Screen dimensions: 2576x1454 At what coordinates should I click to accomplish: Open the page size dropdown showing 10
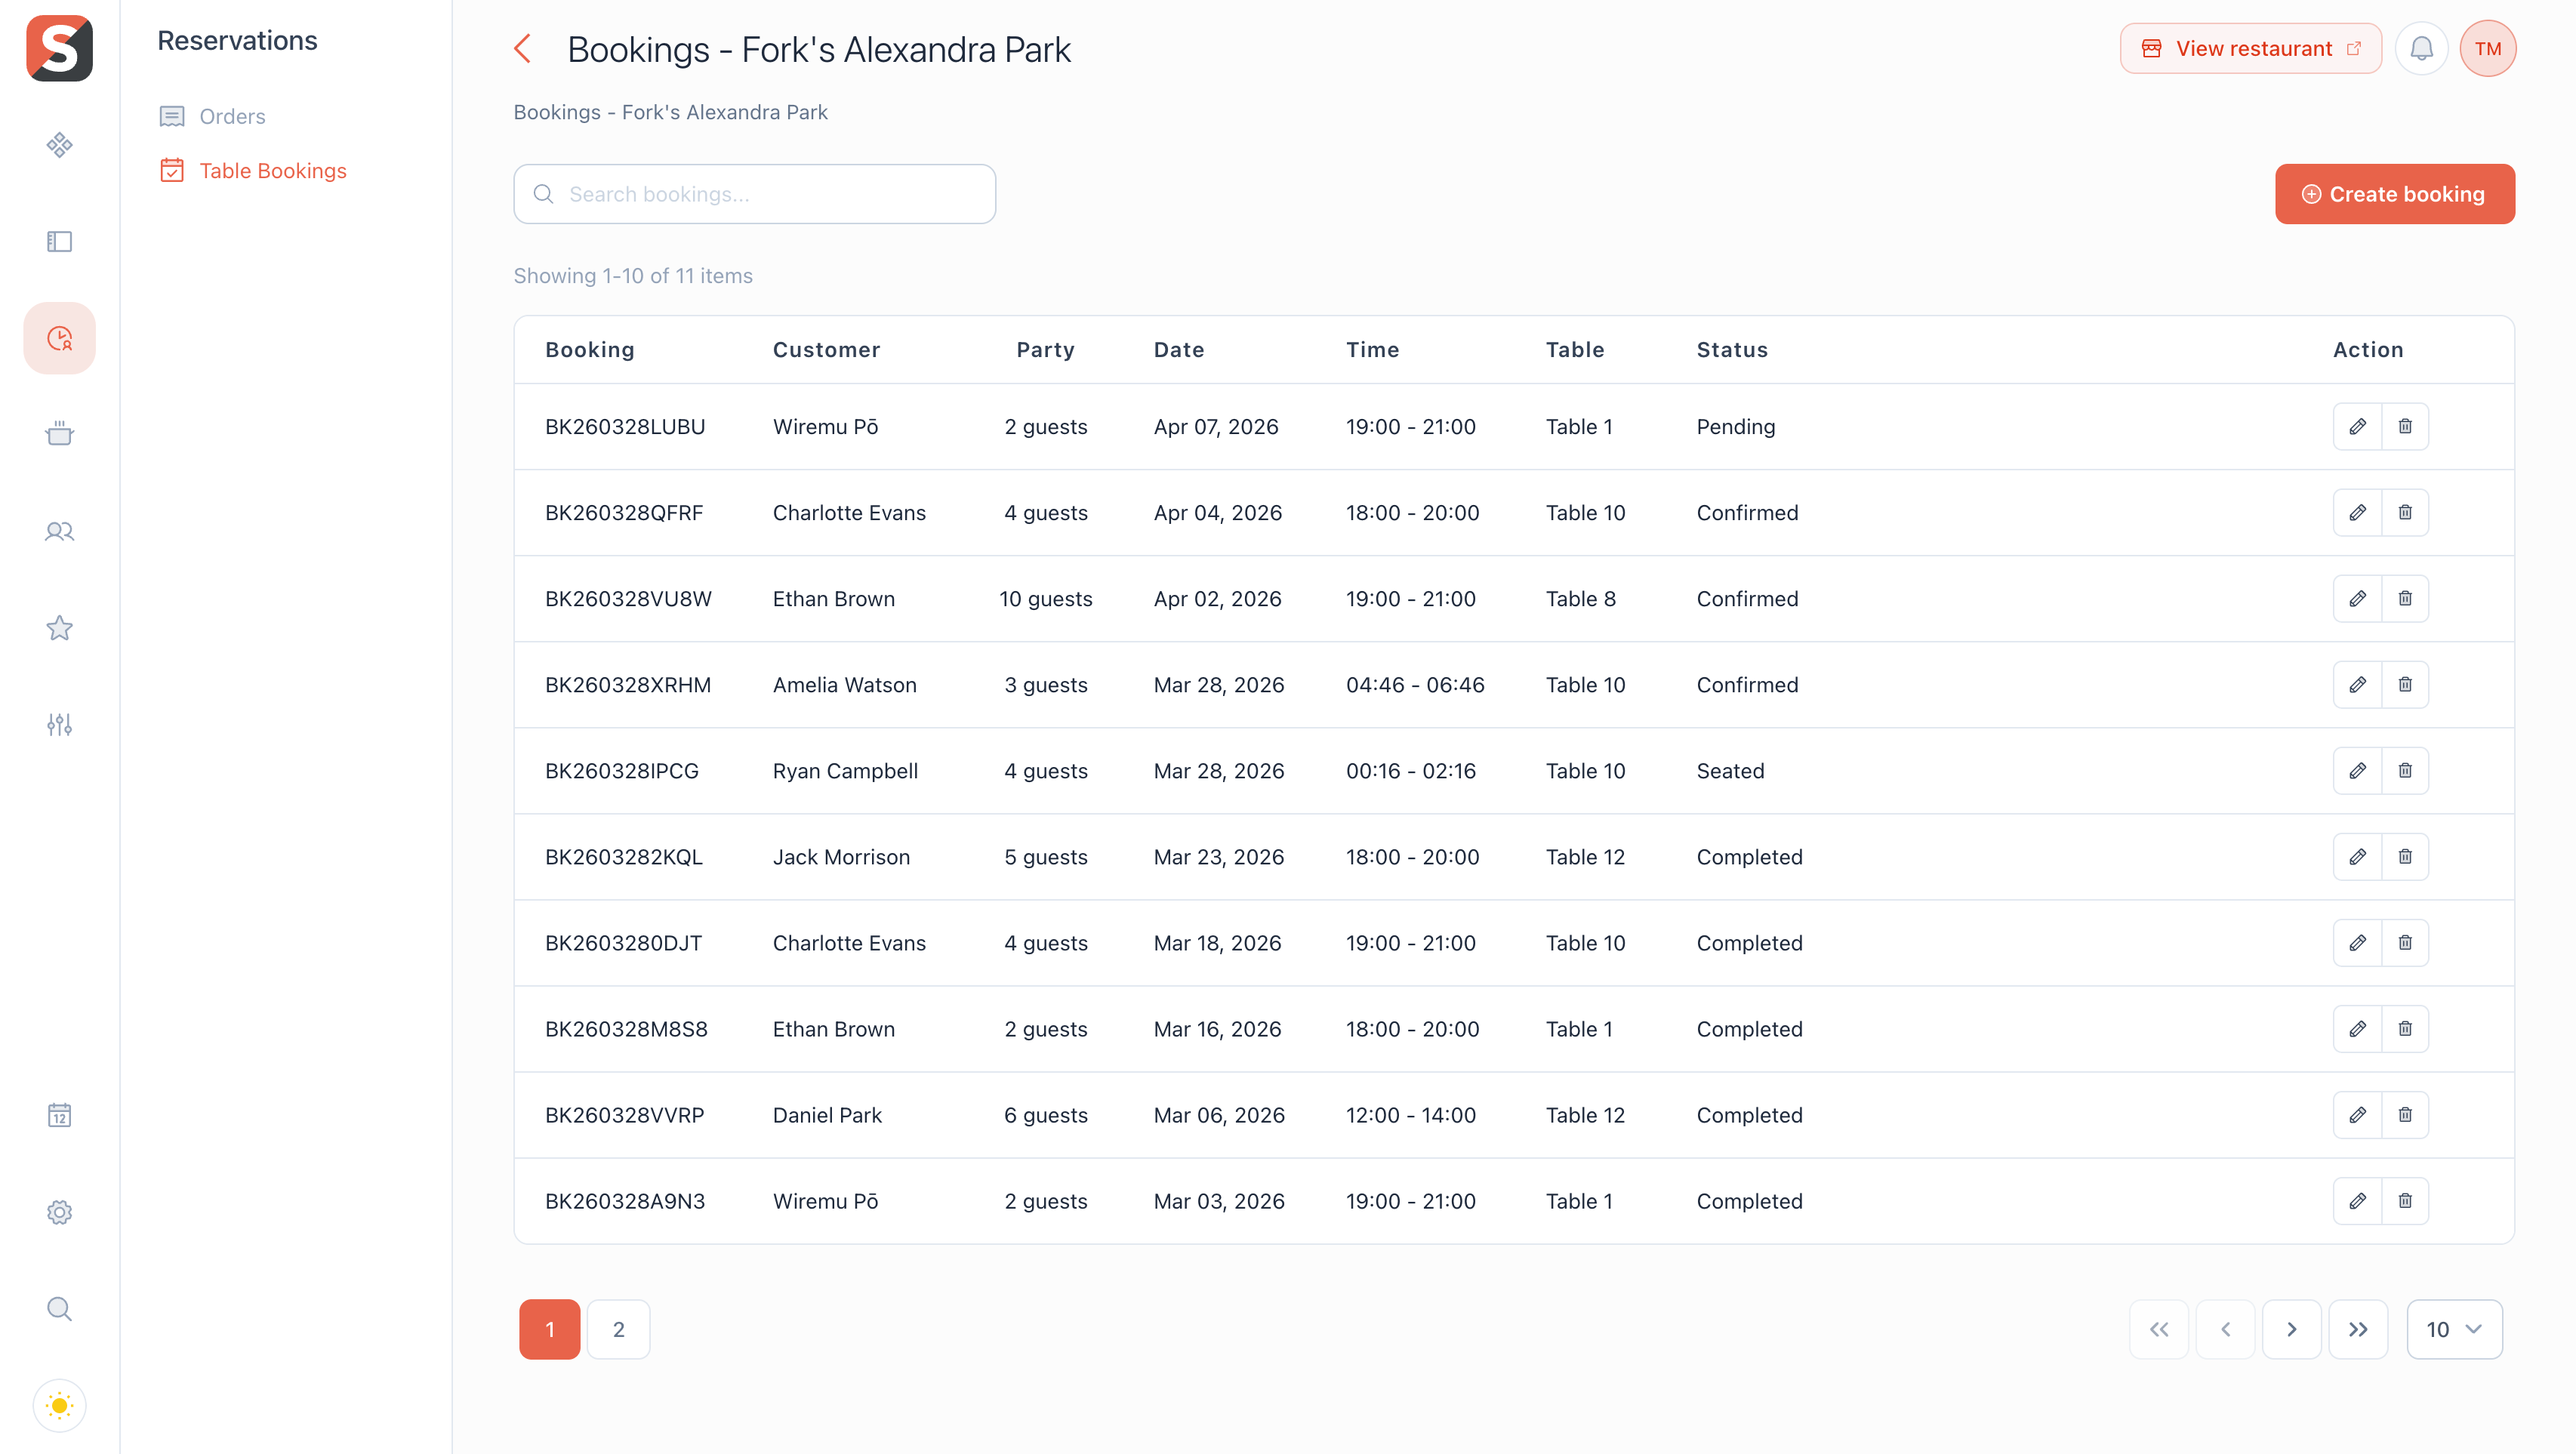point(2454,1329)
